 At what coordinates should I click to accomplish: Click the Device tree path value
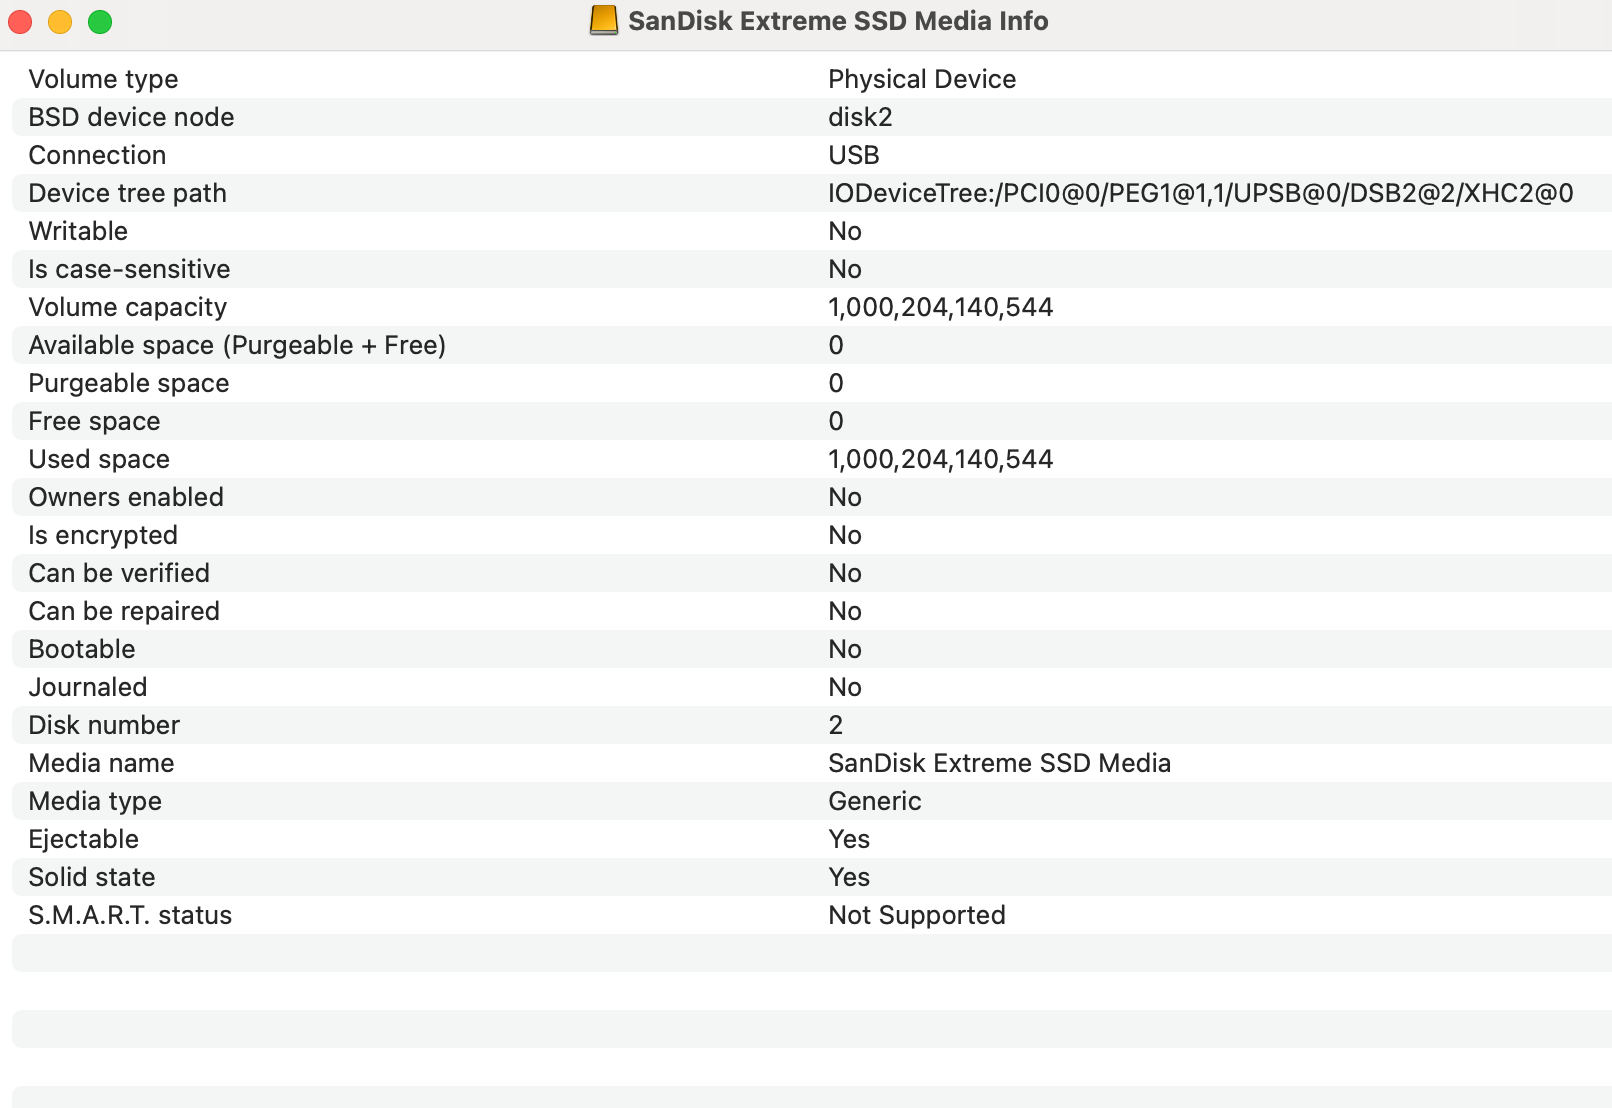[x=1200, y=193]
